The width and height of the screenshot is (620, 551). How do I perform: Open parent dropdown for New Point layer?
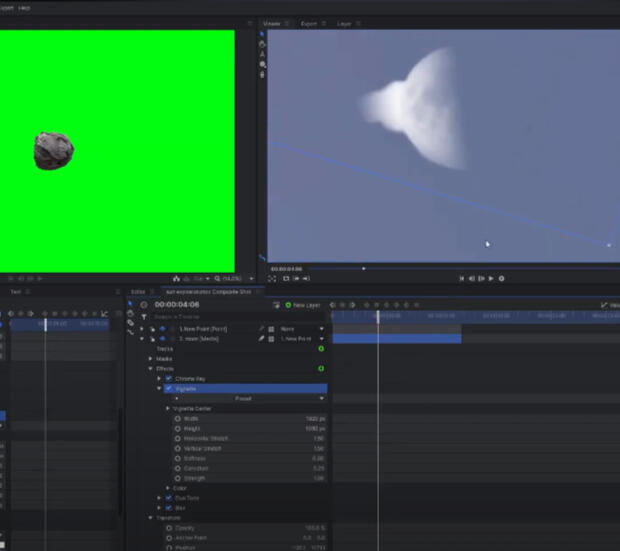coord(302,328)
